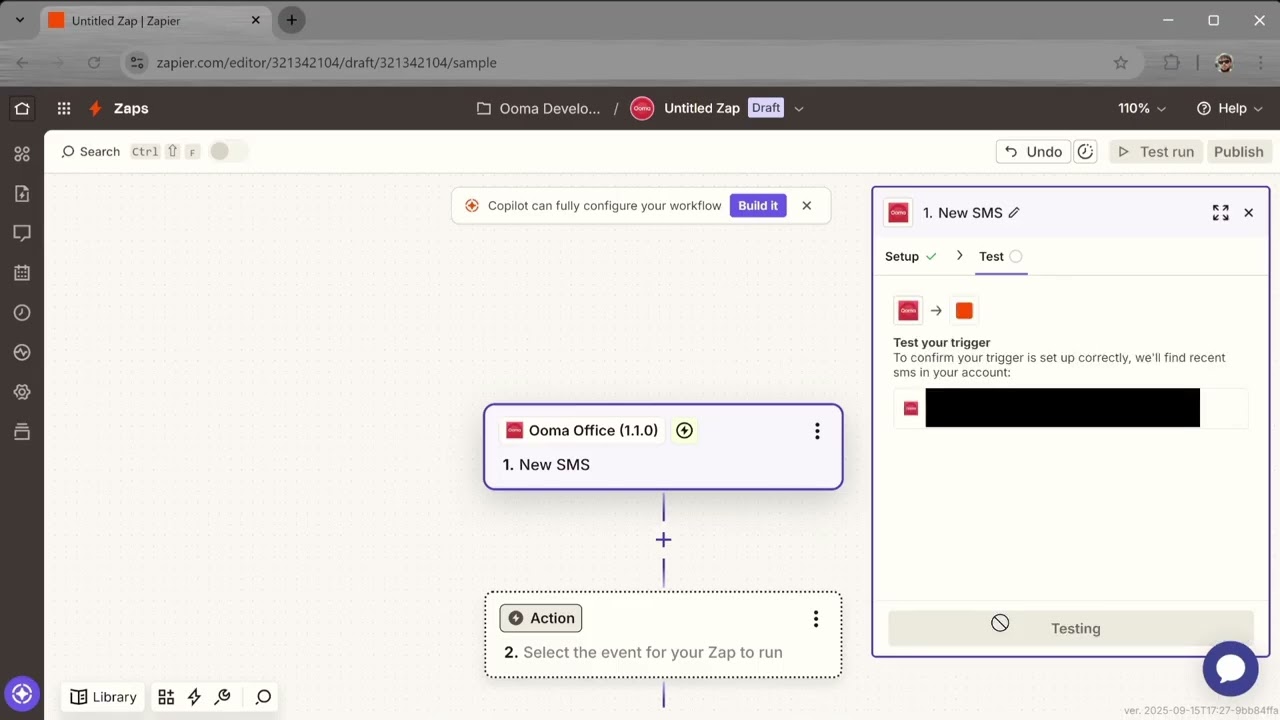This screenshot has width=1280, height=720.
Task: Open the file import icon in sidebar
Action: (x=22, y=193)
